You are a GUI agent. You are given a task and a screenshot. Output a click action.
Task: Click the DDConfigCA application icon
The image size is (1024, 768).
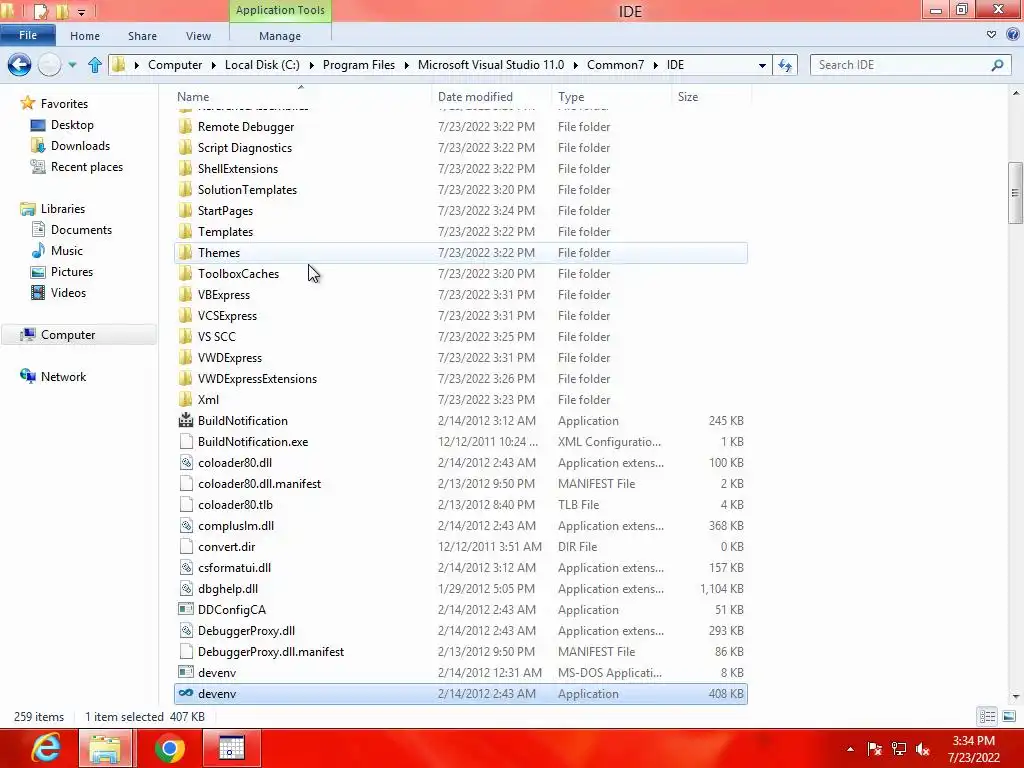point(186,609)
